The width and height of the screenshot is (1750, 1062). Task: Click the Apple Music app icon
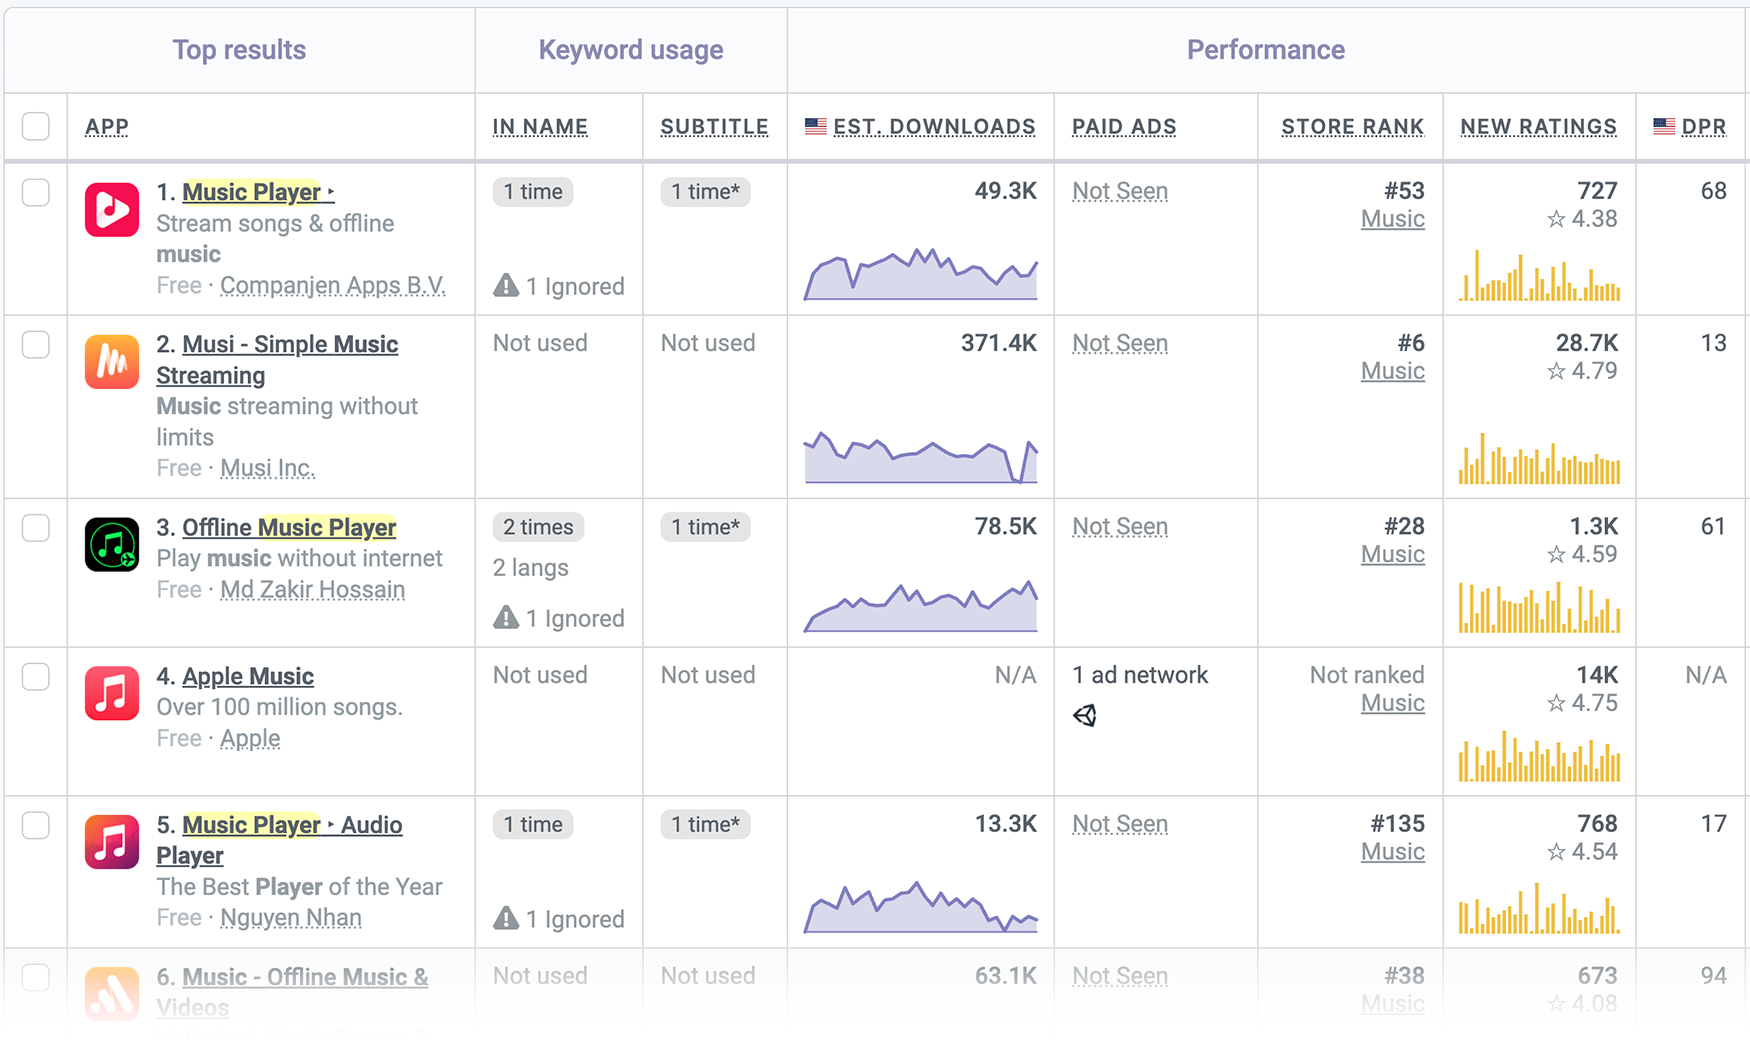tap(112, 693)
